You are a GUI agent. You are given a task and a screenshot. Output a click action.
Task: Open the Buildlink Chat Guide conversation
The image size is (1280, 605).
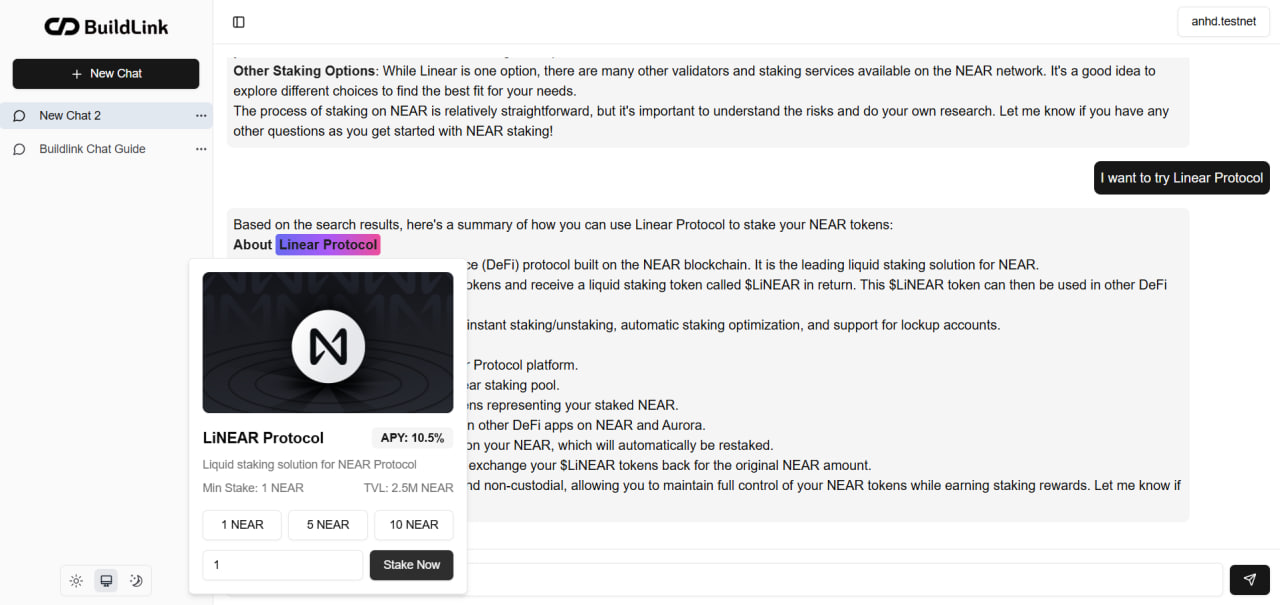pyautogui.click(x=92, y=149)
